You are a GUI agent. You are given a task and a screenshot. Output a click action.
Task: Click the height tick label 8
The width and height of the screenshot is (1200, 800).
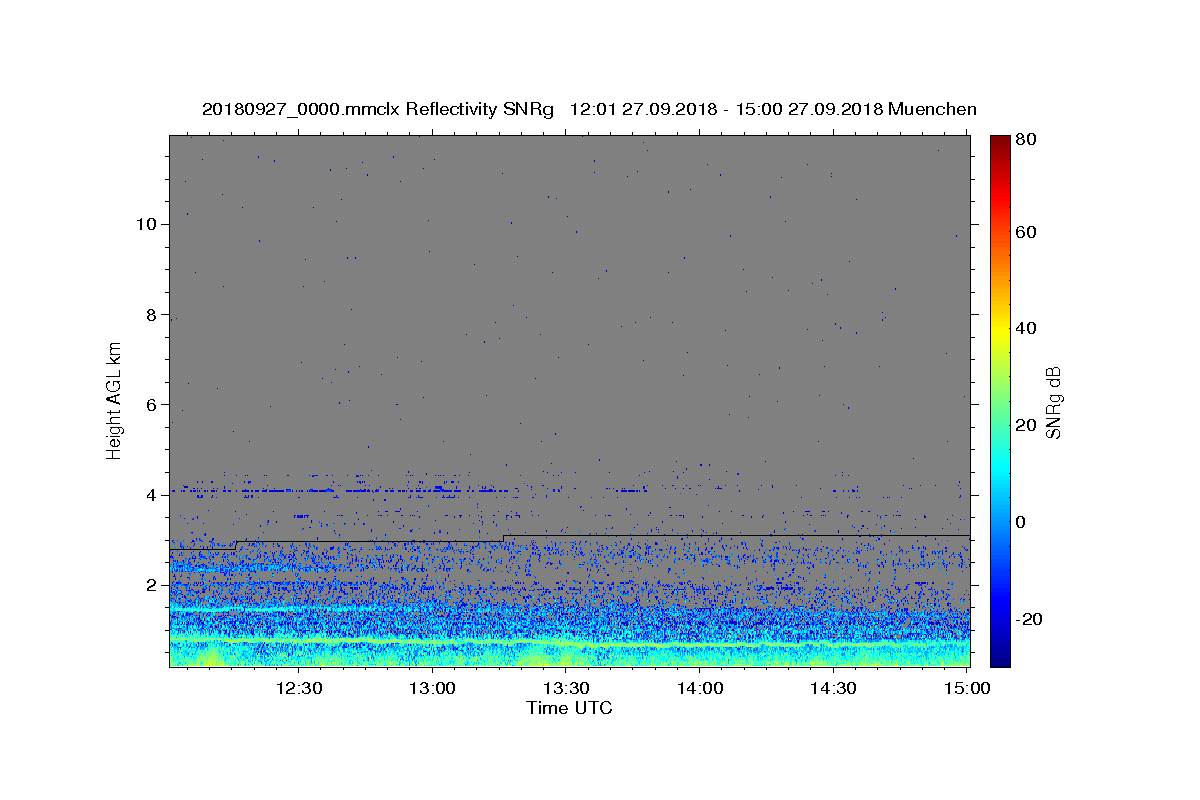point(152,314)
